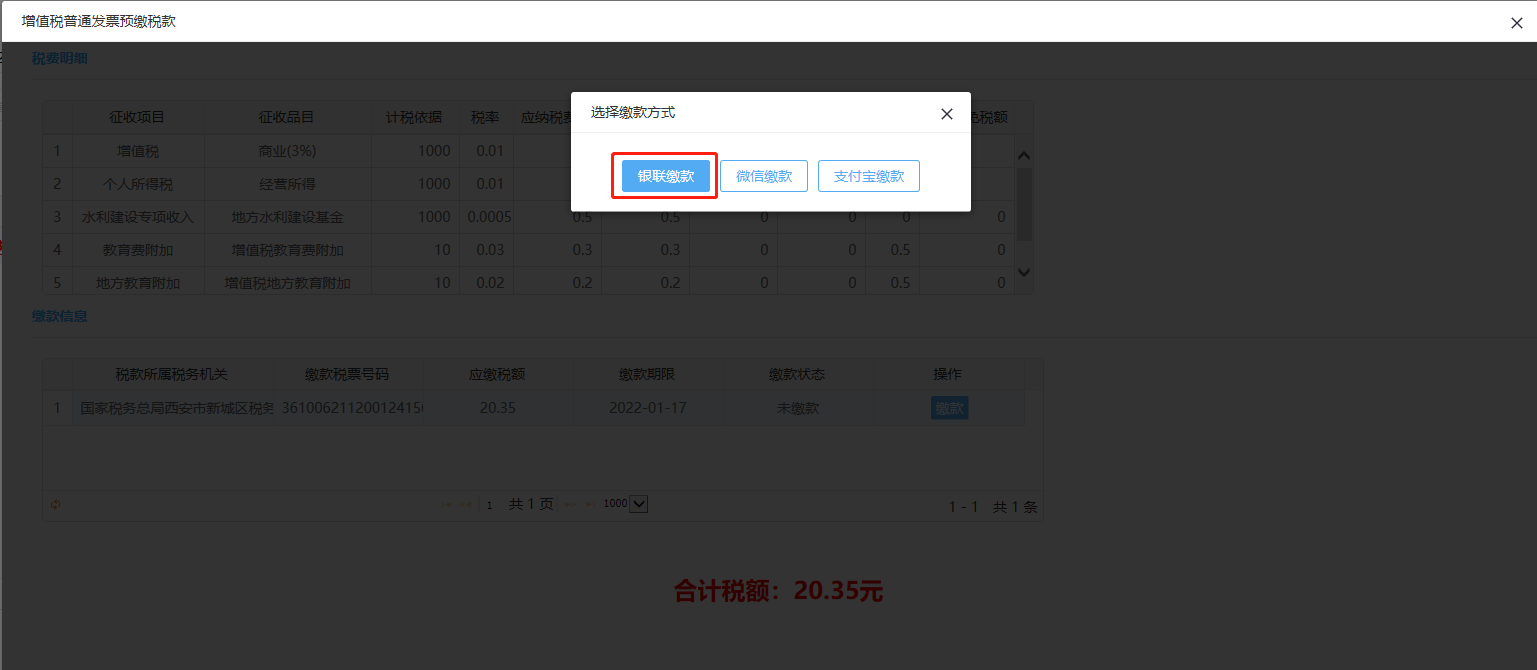Select the 2022-01-17 deadline cell
Image resolution: width=1537 pixels, height=670 pixels.
click(x=647, y=408)
